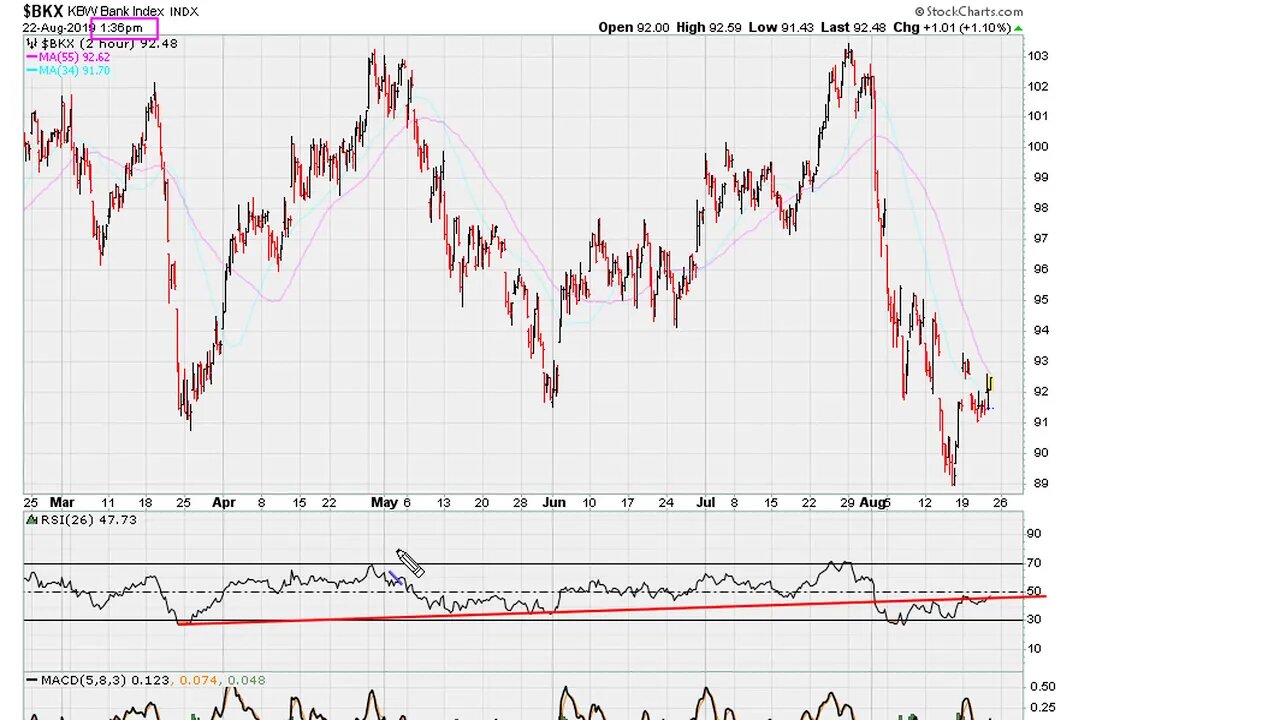Click the 'Open 92.00' value
1280x720 pixels.
(x=634, y=27)
